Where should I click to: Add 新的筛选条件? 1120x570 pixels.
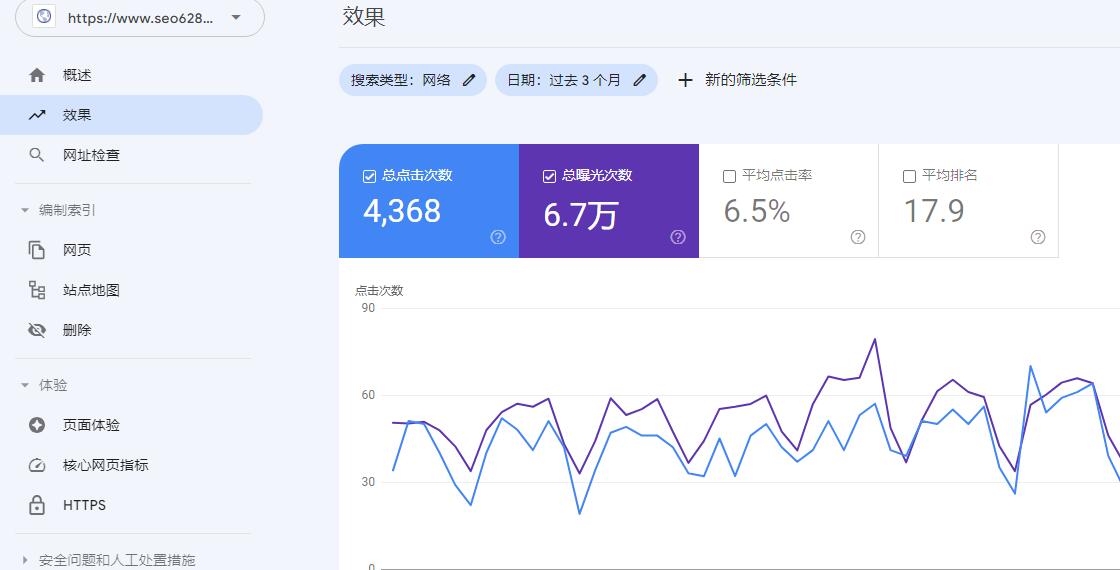coord(737,80)
